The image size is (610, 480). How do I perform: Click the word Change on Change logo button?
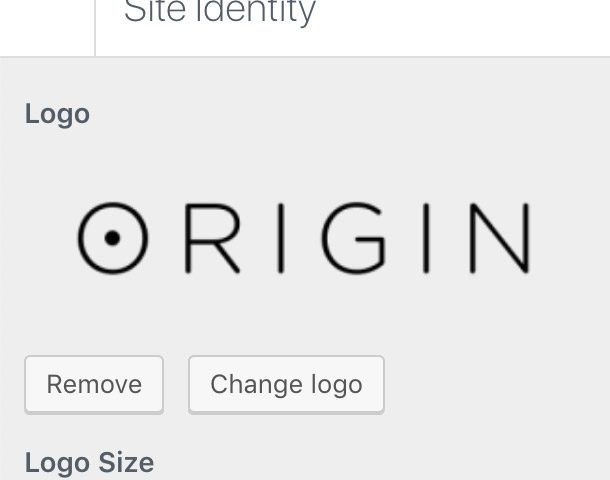[256, 384]
